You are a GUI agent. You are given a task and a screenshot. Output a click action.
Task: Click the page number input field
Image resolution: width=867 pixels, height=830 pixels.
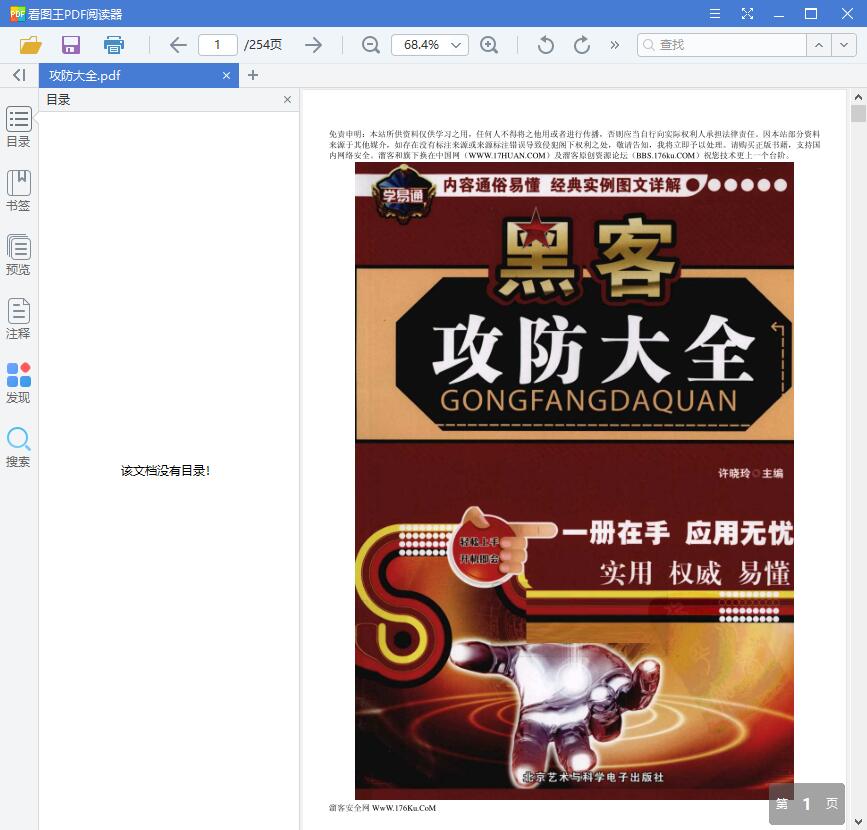click(218, 45)
